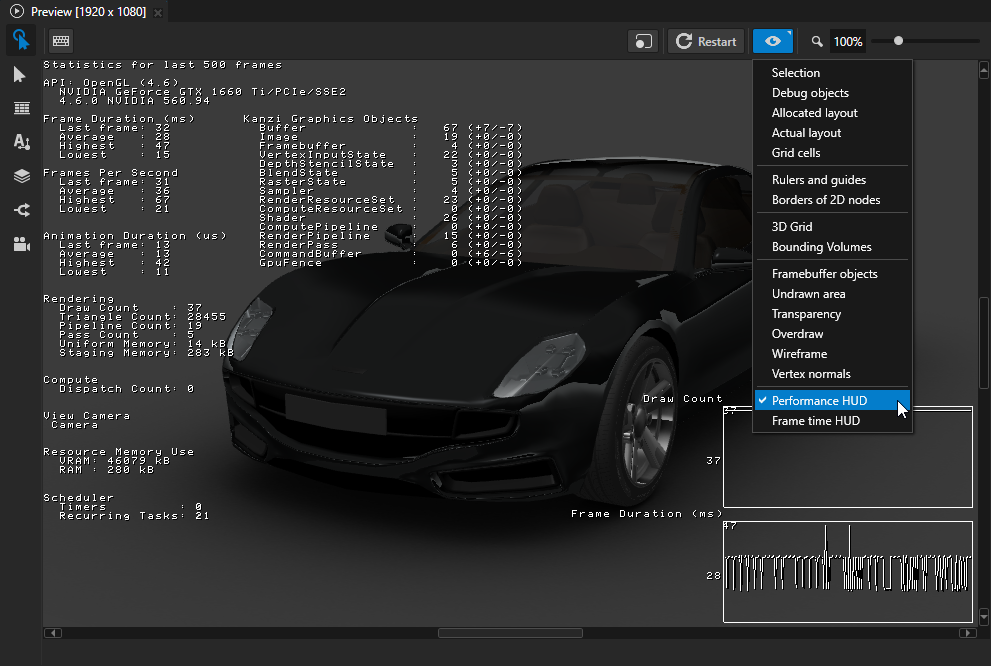This screenshot has height=666, width=991.
Task: Select the connections tool in the sidebar
Action: pyautogui.click(x=20, y=210)
